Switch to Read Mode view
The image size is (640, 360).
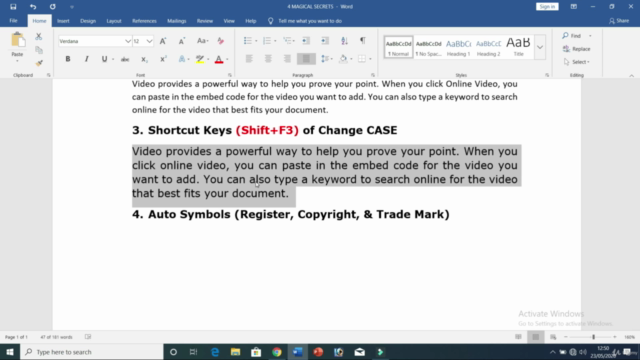click(518, 337)
